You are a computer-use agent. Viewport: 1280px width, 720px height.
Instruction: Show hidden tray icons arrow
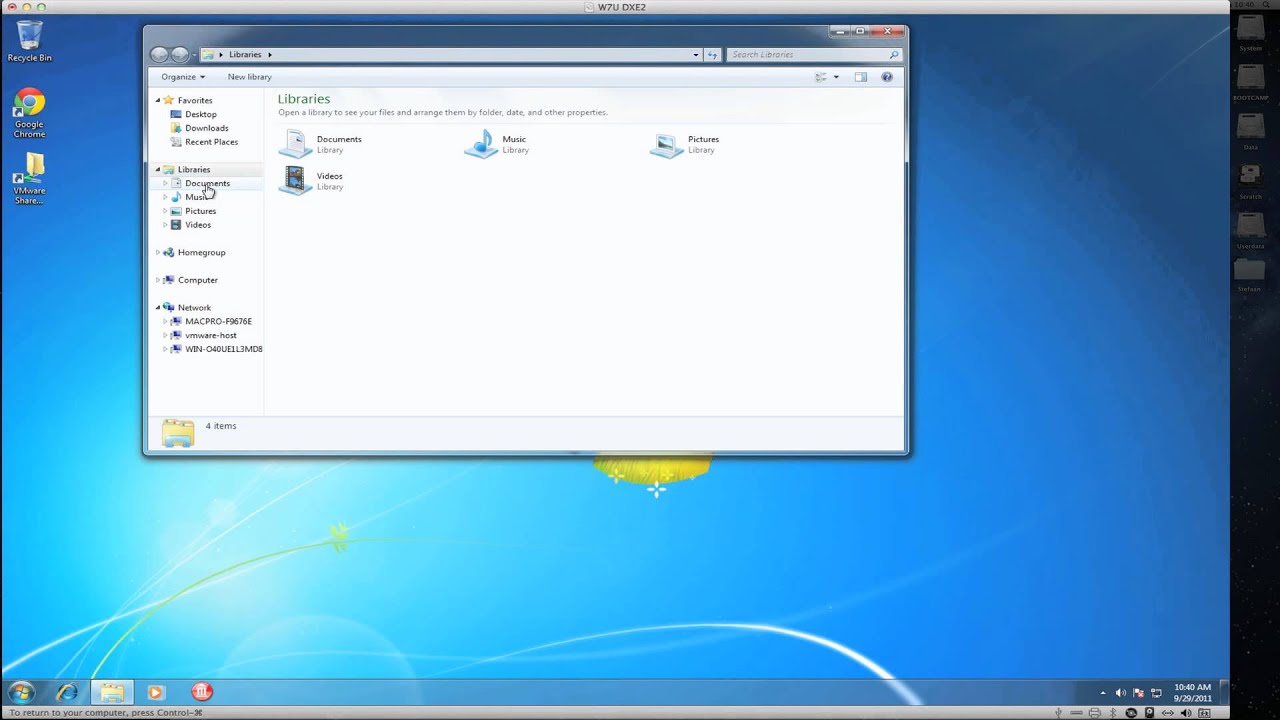(1103, 693)
